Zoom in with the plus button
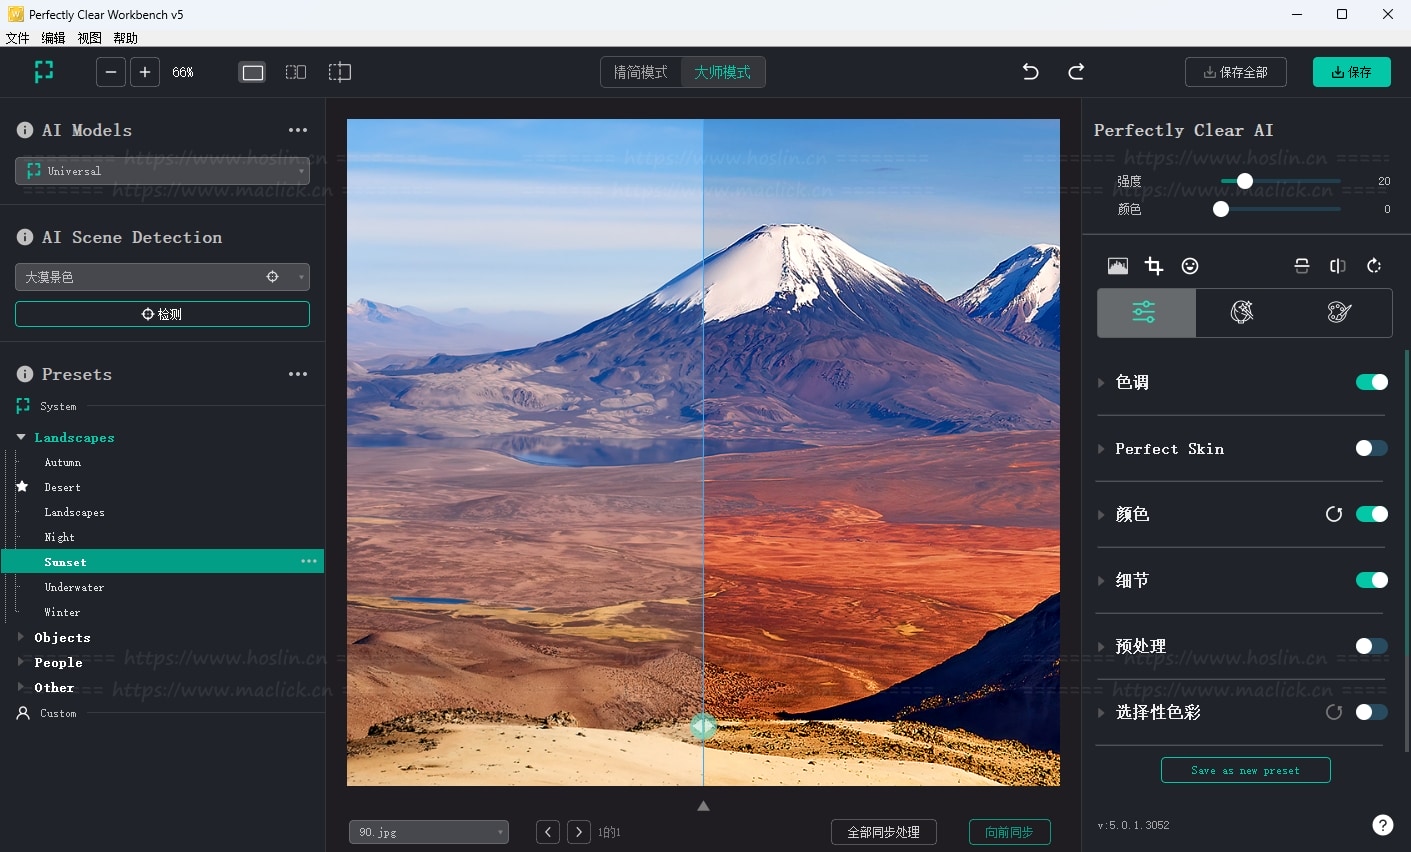Image resolution: width=1411 pixels, height=852 pixels. point(145,72)
